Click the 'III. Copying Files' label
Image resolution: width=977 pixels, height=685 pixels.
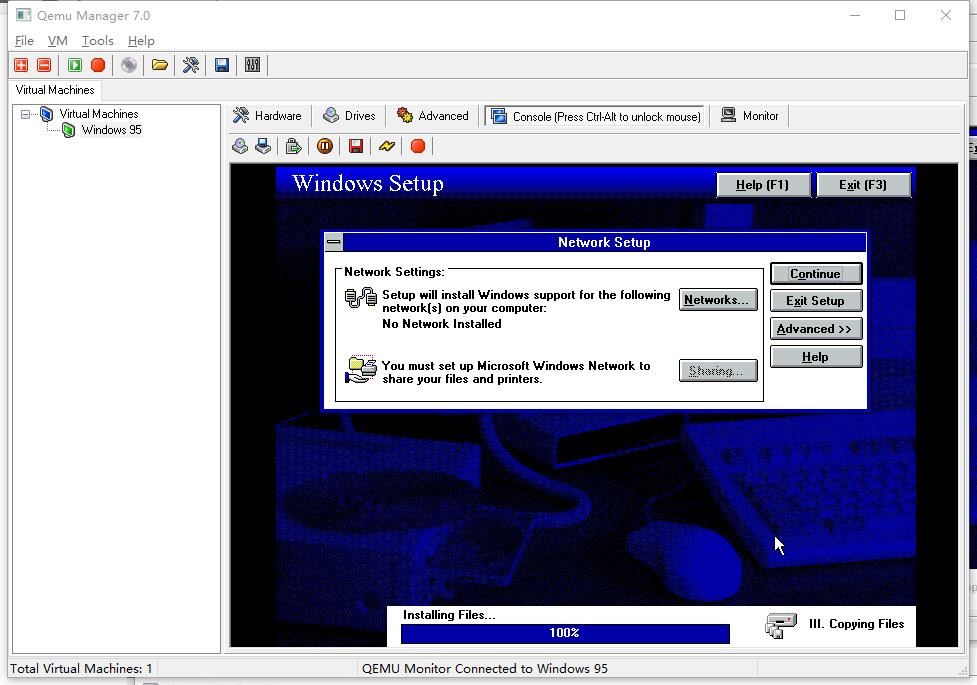(856, 624)
